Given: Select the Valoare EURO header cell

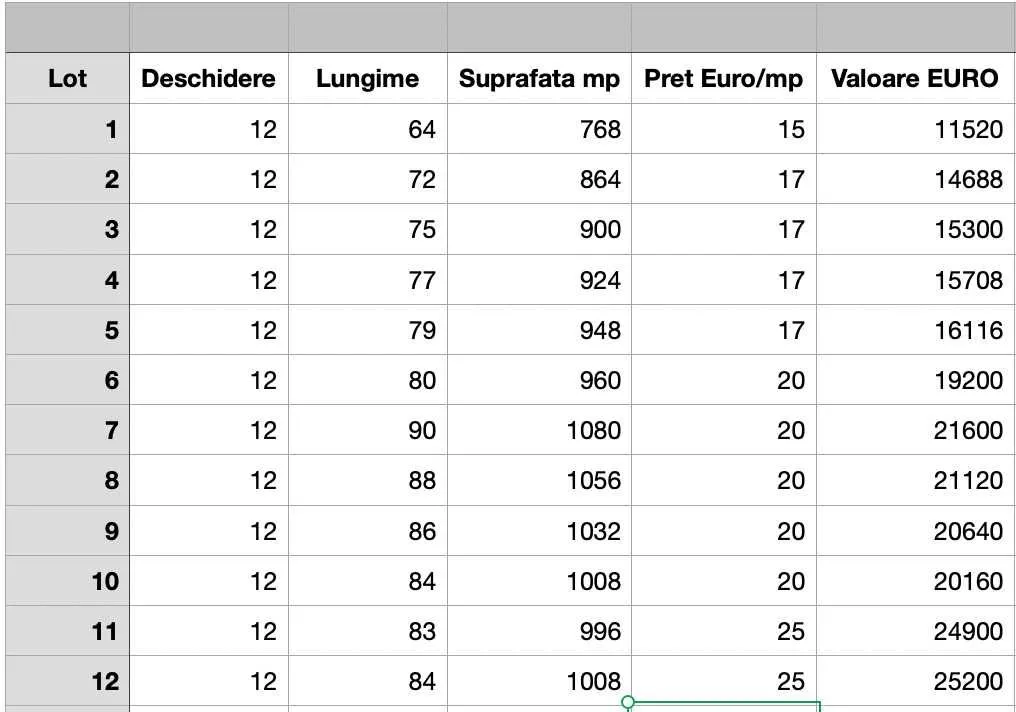Looking at the screenshot, I should point(916,79).
